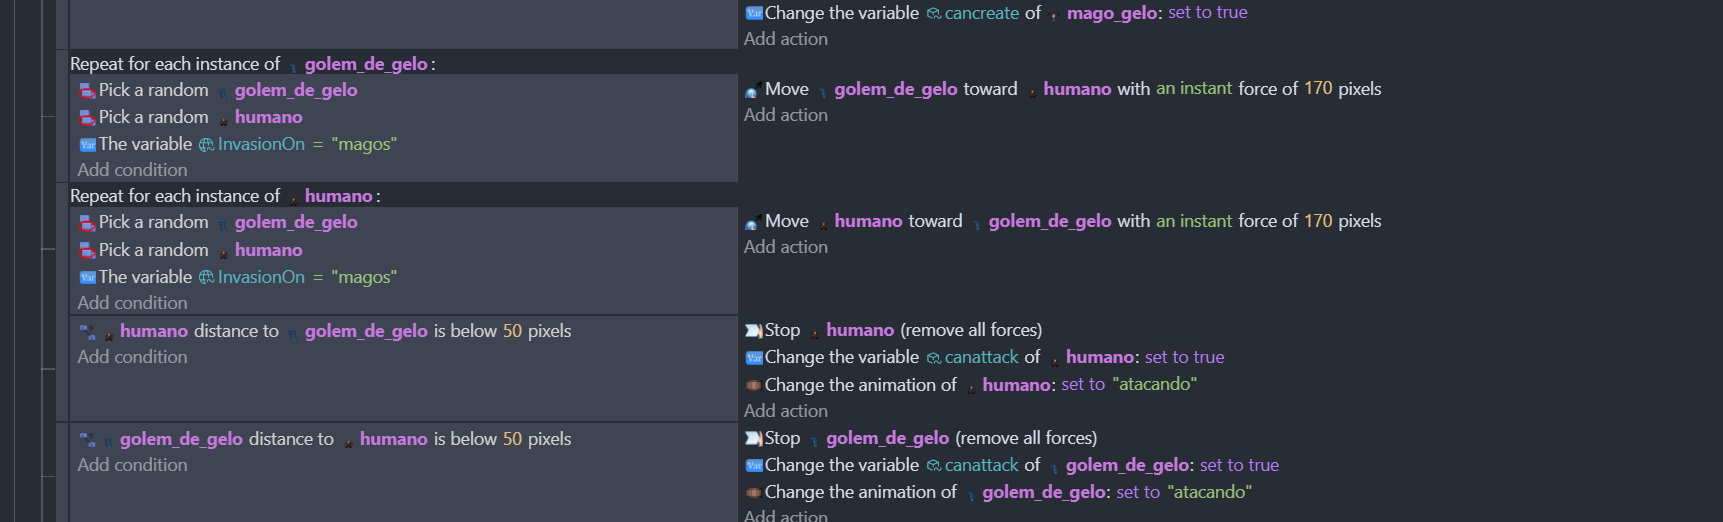Add action under Move humano toward golem_de_gelo

coord(786,247)
